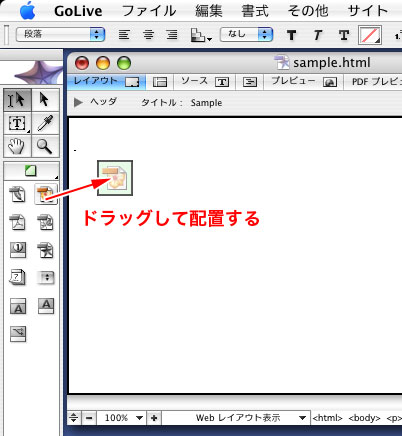
Task: Switch to the ソース tab
Action: tap(205, 82)
